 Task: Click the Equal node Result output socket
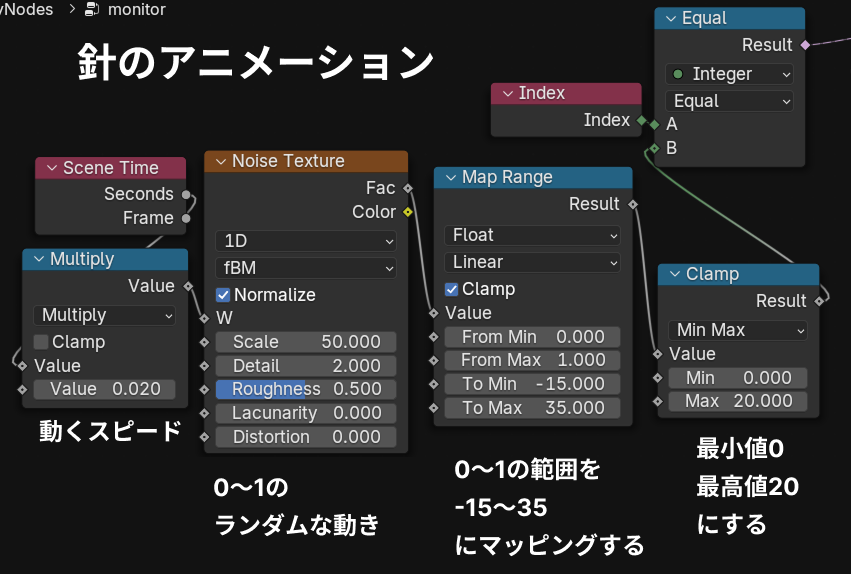pyautogui.click(x=805, y=45)
